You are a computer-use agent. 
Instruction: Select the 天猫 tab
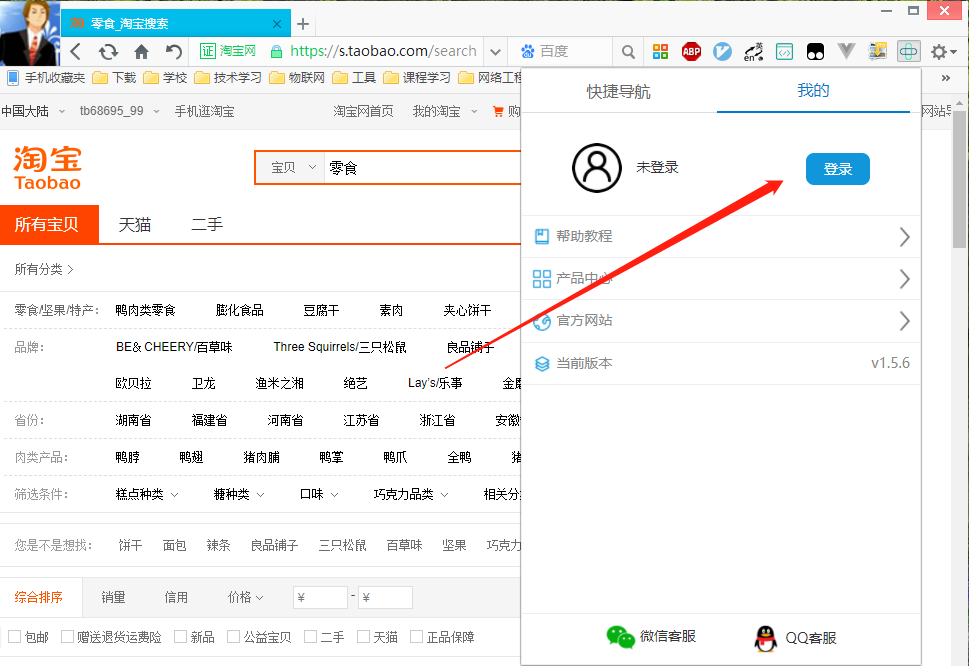coord(135,224)
